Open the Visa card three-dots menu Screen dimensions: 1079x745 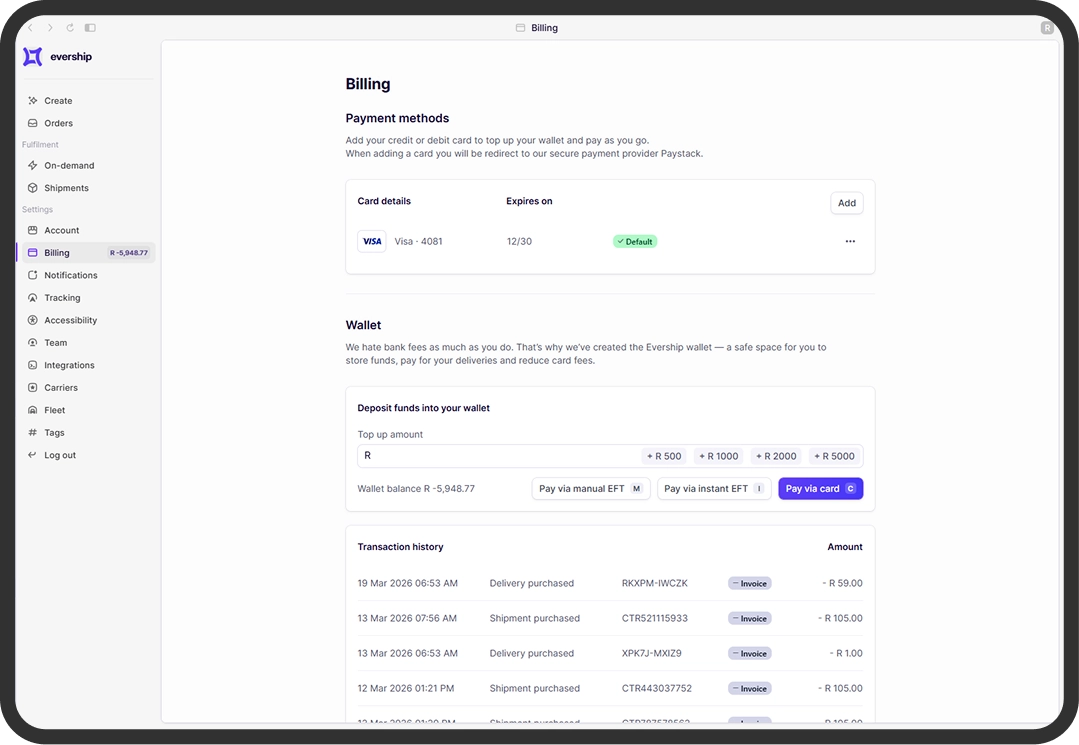point(850,241)
